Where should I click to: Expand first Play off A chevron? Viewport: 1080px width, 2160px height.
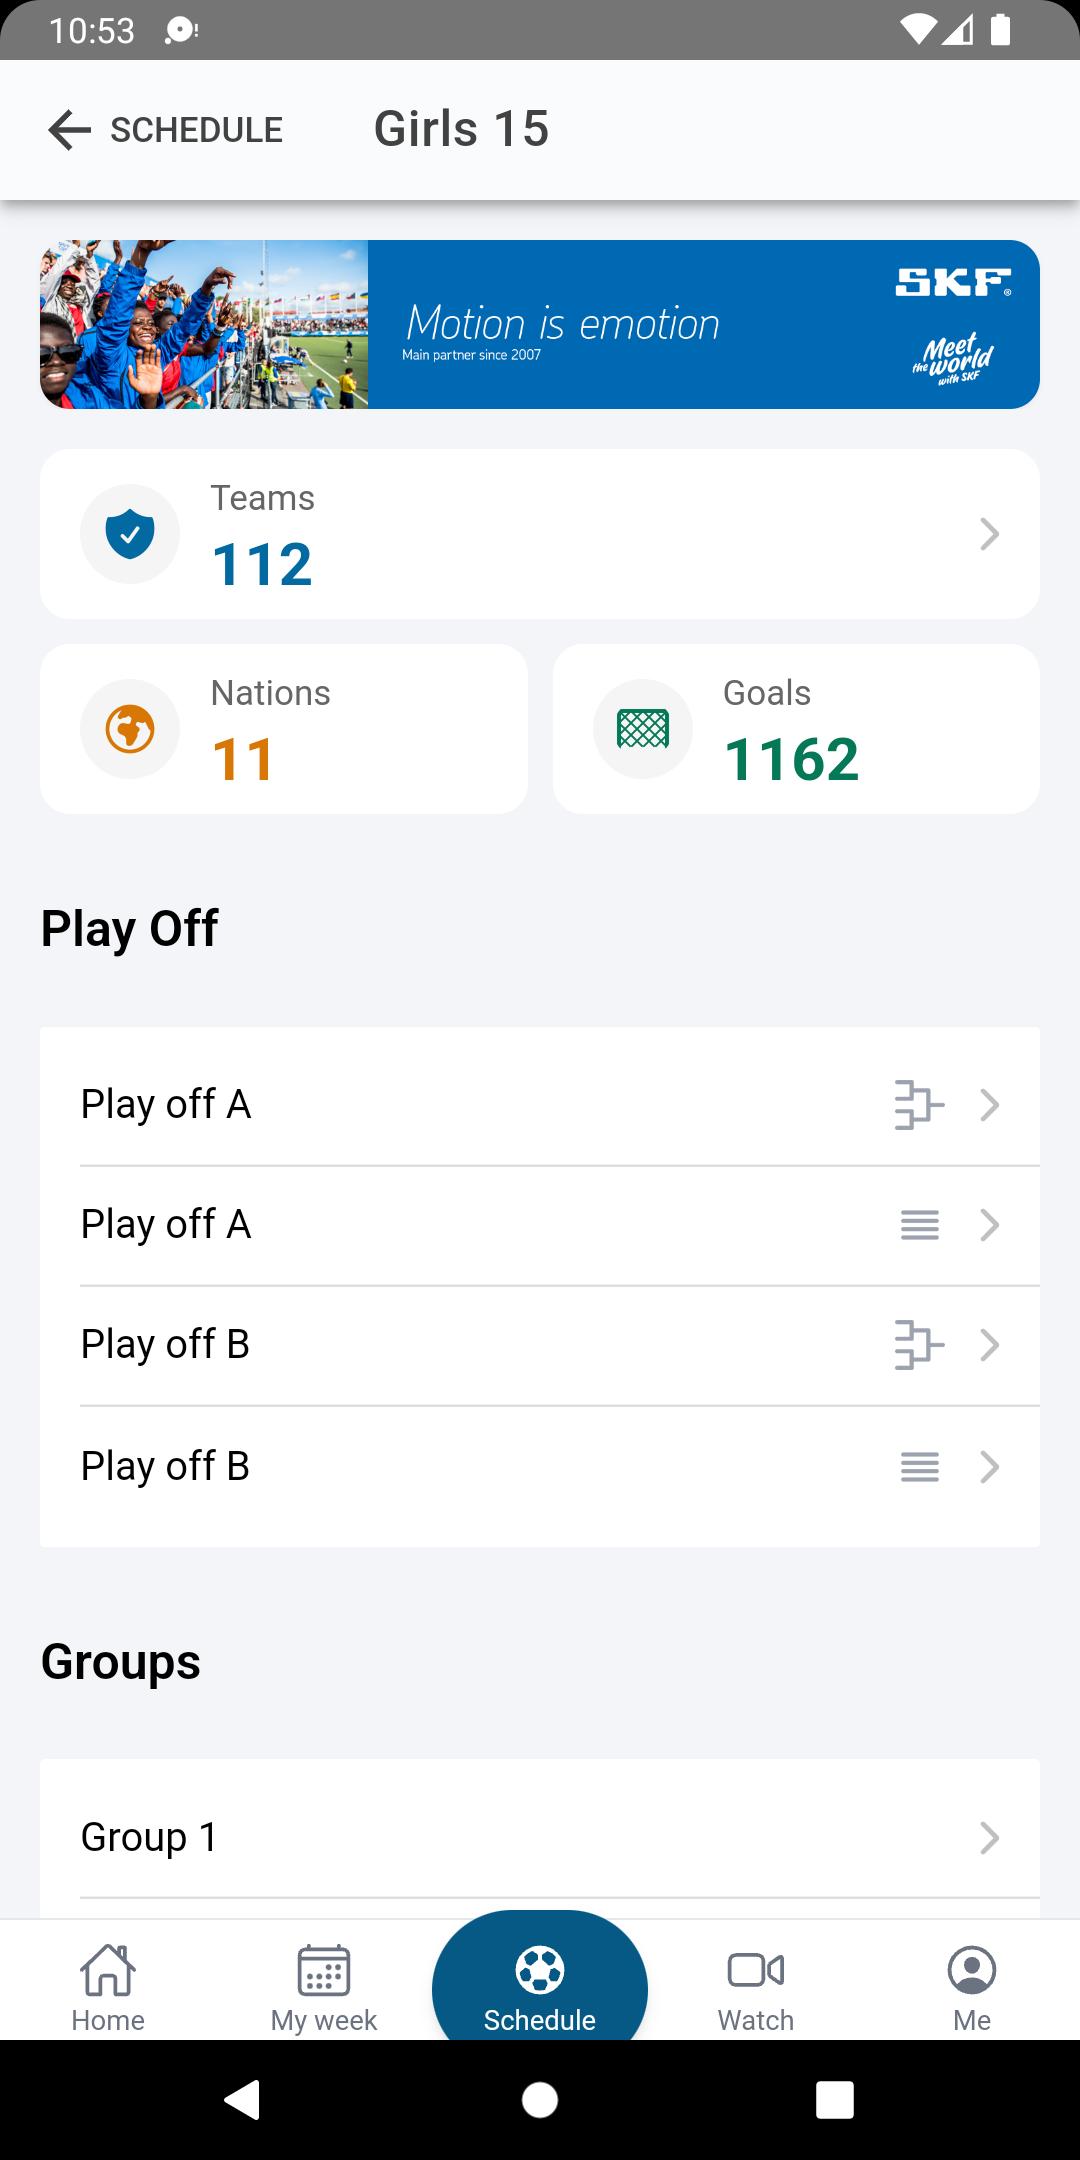[x=989, y=1105]
